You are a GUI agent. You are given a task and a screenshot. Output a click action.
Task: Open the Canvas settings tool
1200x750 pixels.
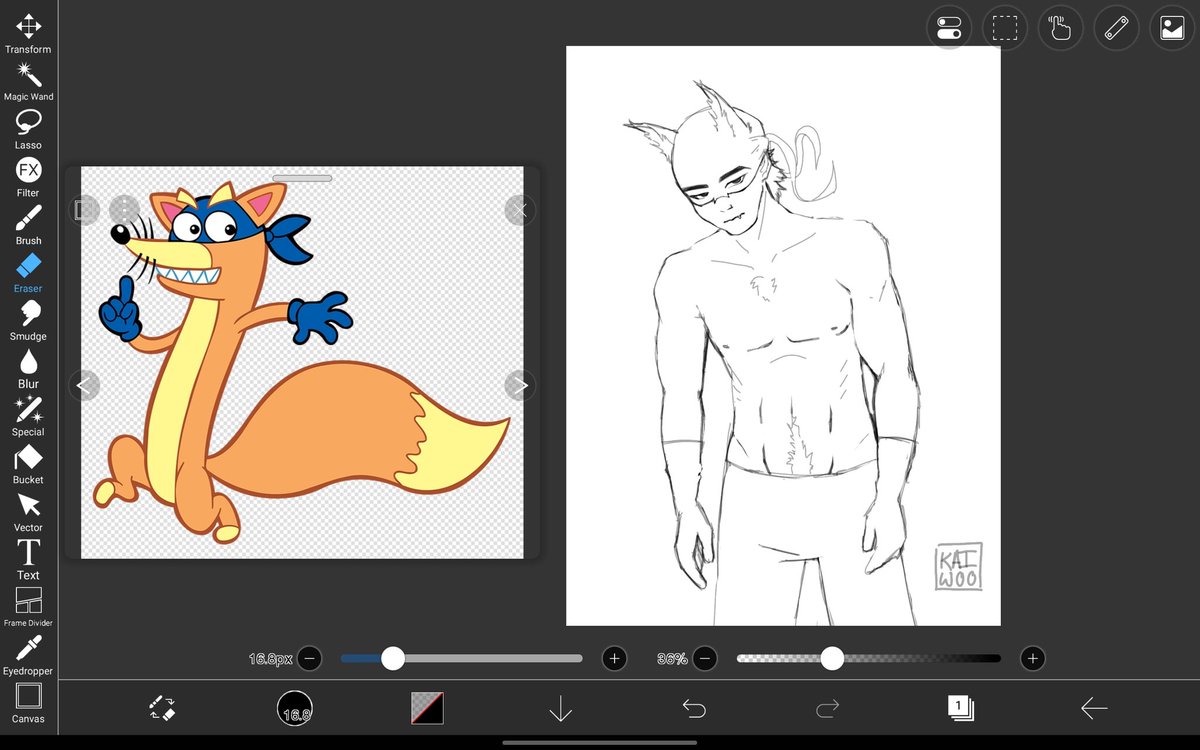tap(28, 703)
